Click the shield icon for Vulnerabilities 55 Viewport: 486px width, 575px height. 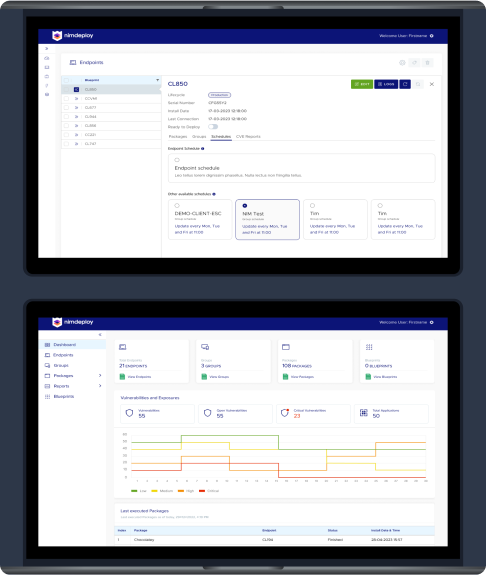pos(129,413)
